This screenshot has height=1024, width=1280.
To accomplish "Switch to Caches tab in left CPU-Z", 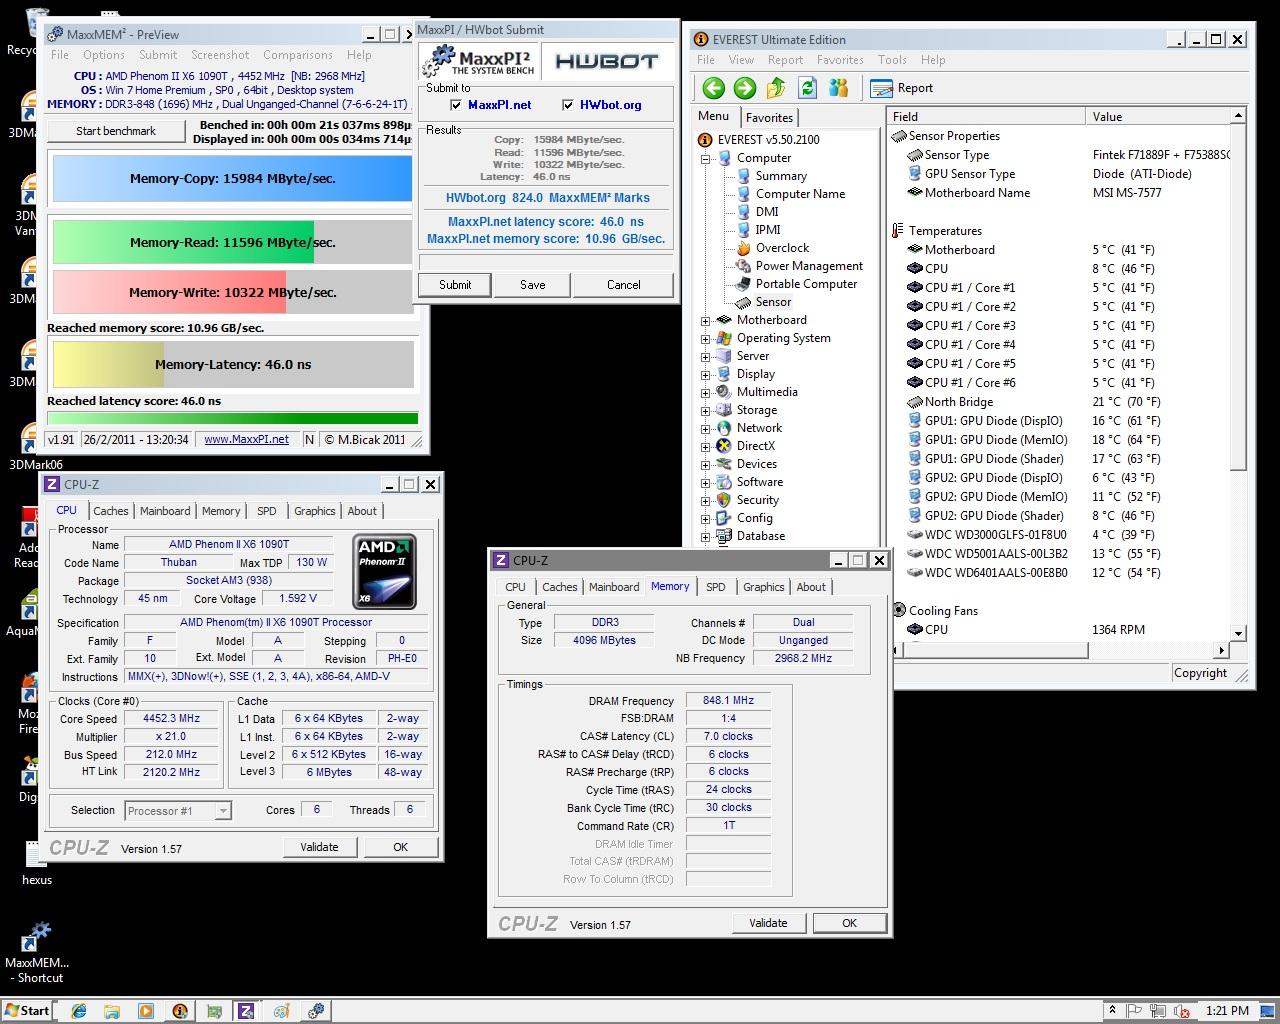I will pos(110,511).
